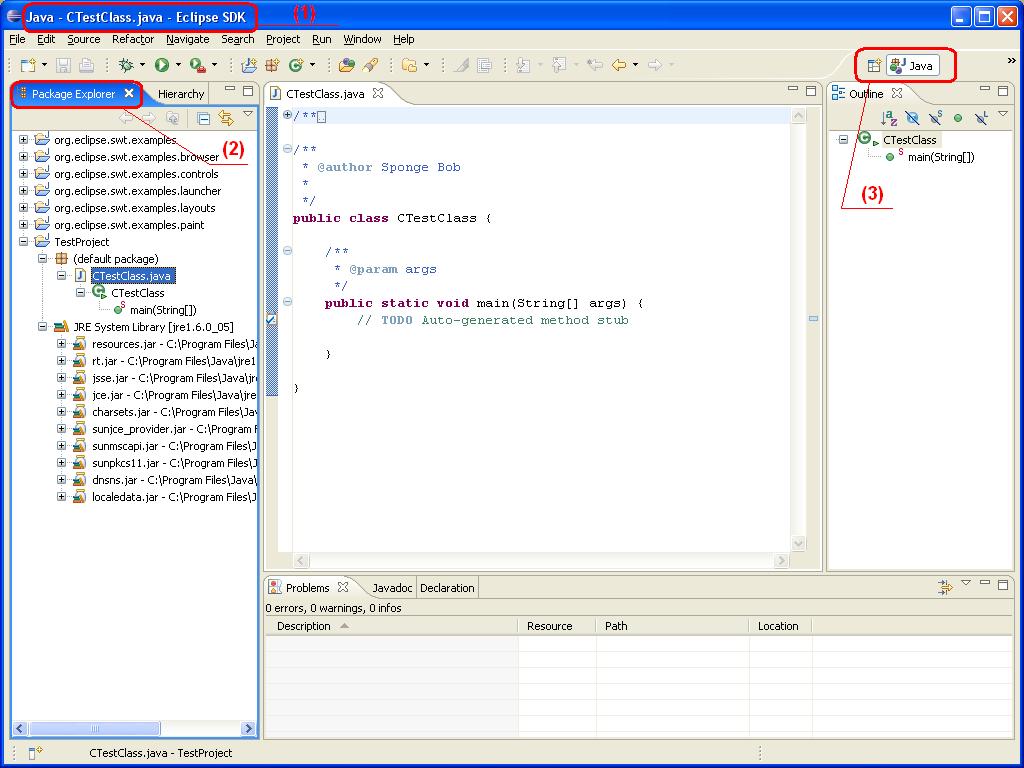Image resolution: width=1024 pixels, height=768 pixels.
Task: Collapse the TestProject tree node
Action: point(24,242)
